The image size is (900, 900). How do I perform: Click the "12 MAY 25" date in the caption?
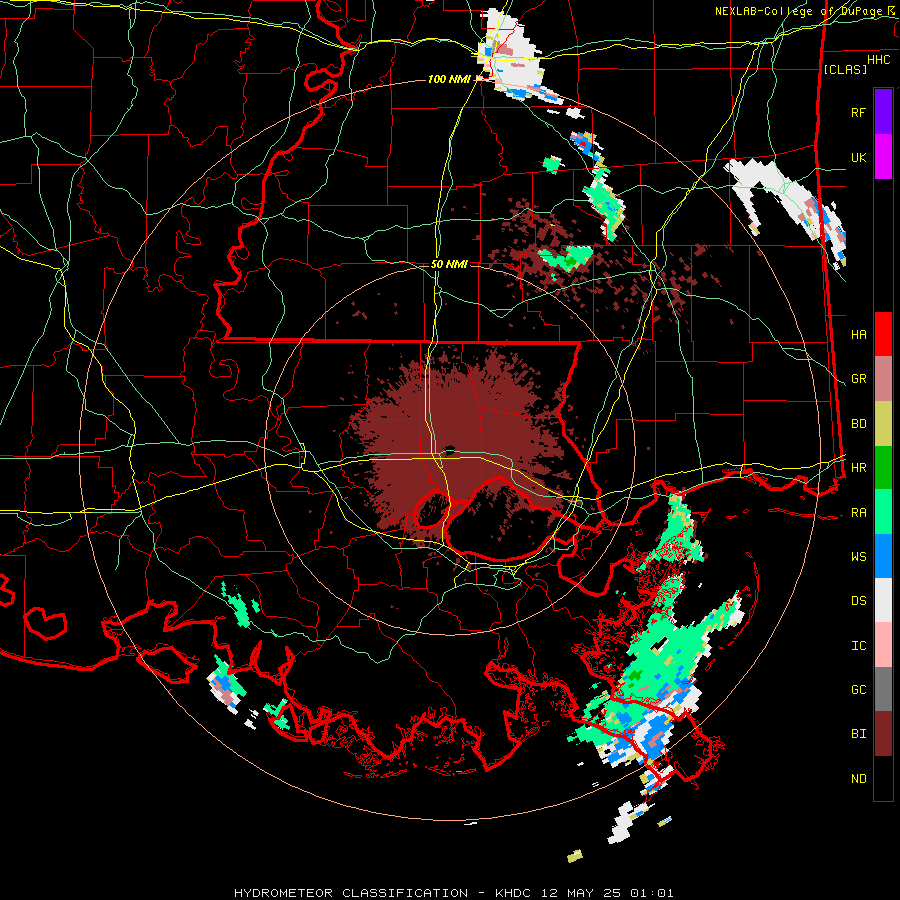click(581, 893)
